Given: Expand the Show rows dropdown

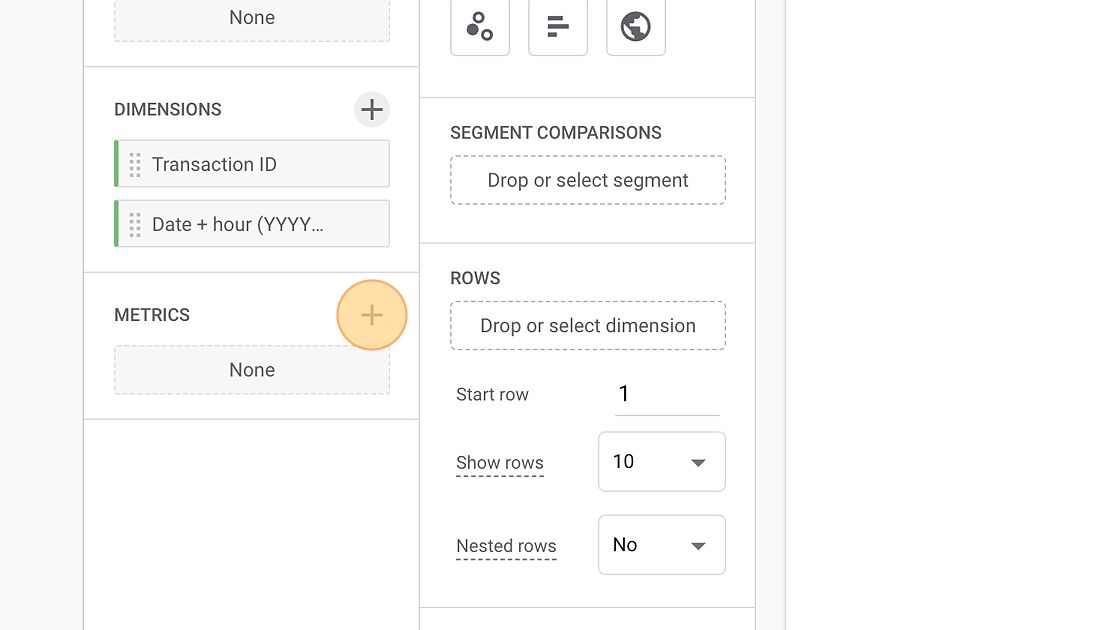Looking at the screenshot, I should pyautogui.click(x=662, y=462).
